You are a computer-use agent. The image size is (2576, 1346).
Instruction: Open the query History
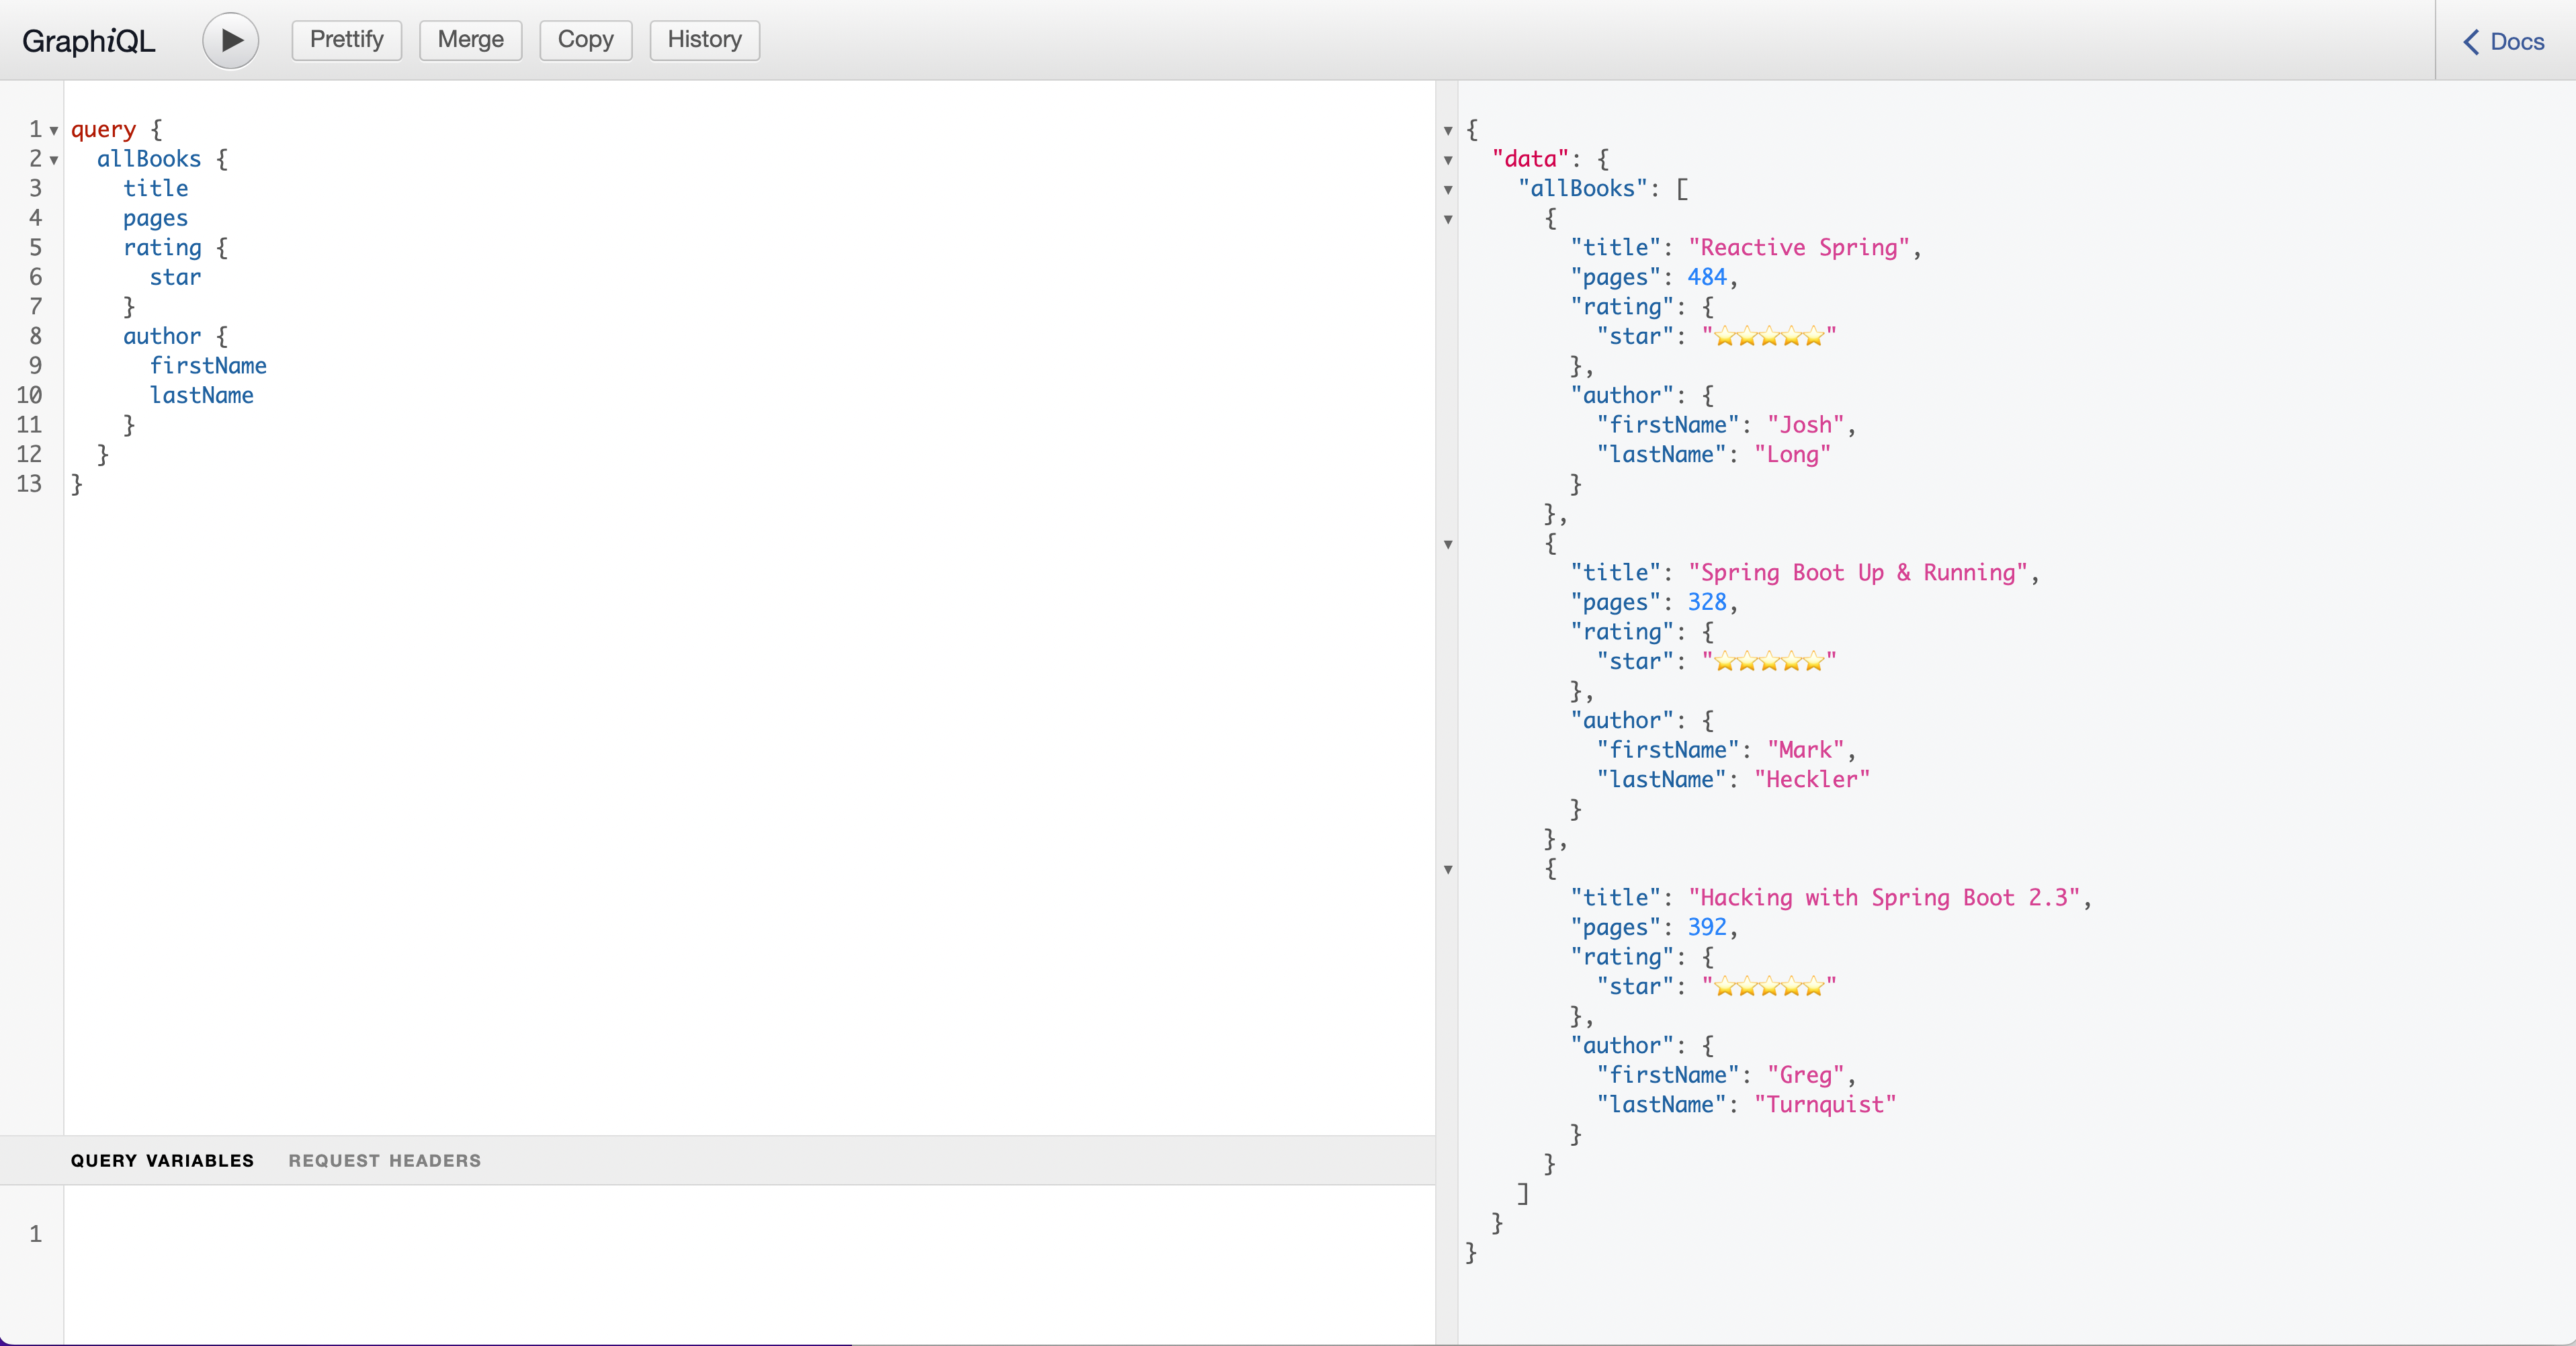coord(703,40)
